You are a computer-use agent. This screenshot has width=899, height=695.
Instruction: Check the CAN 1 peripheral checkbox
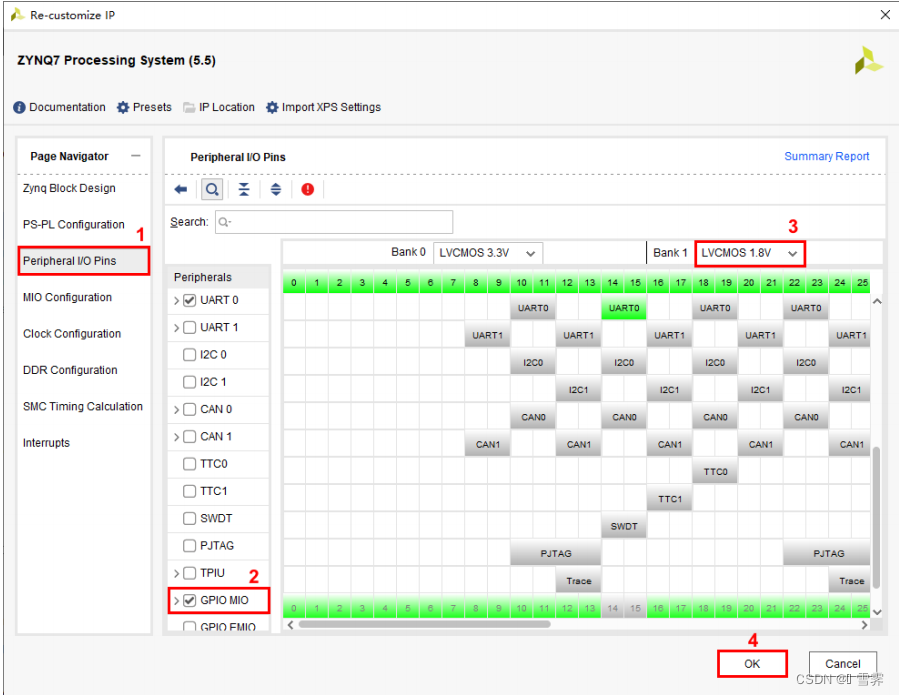(x=190, y=437)
